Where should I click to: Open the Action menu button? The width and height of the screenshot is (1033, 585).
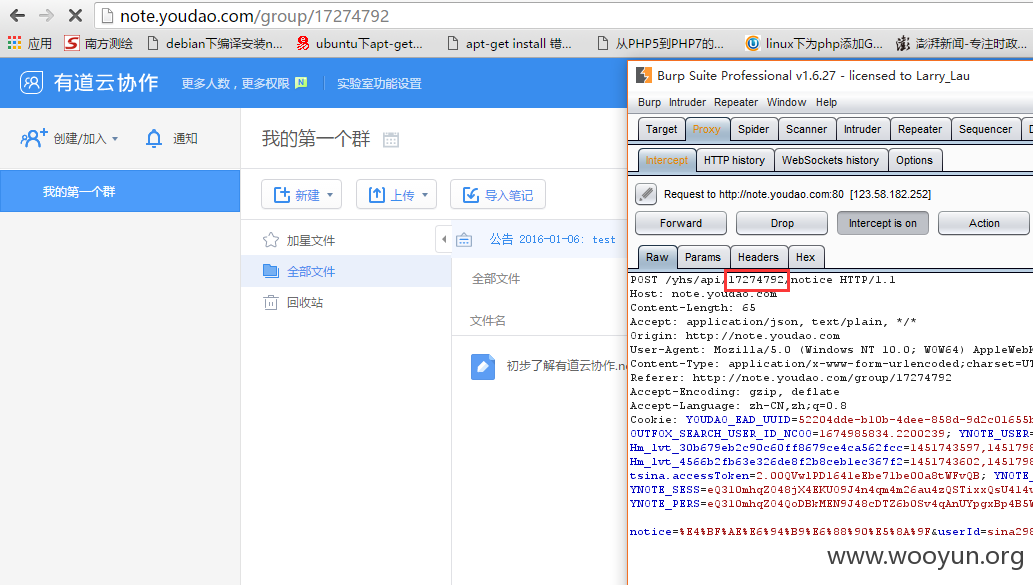pyautogui.click(x=984, y=223)
